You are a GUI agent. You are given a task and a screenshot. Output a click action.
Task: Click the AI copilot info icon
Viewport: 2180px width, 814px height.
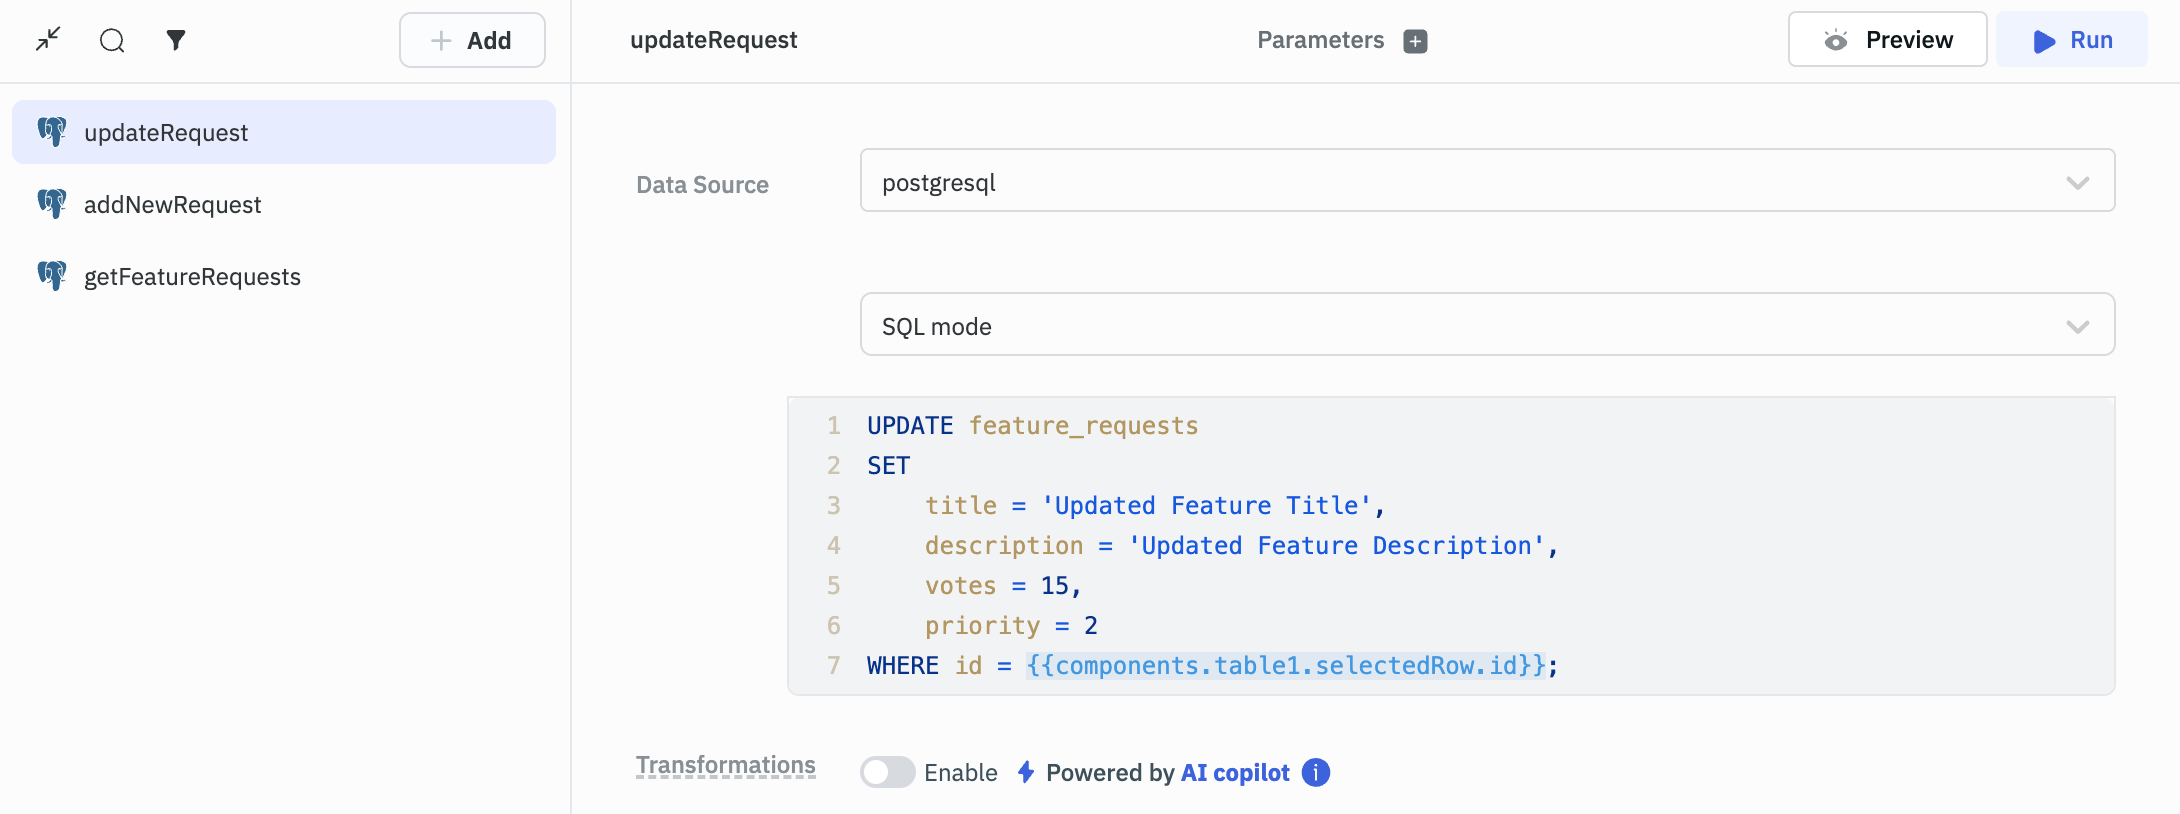click(1316, 773)
